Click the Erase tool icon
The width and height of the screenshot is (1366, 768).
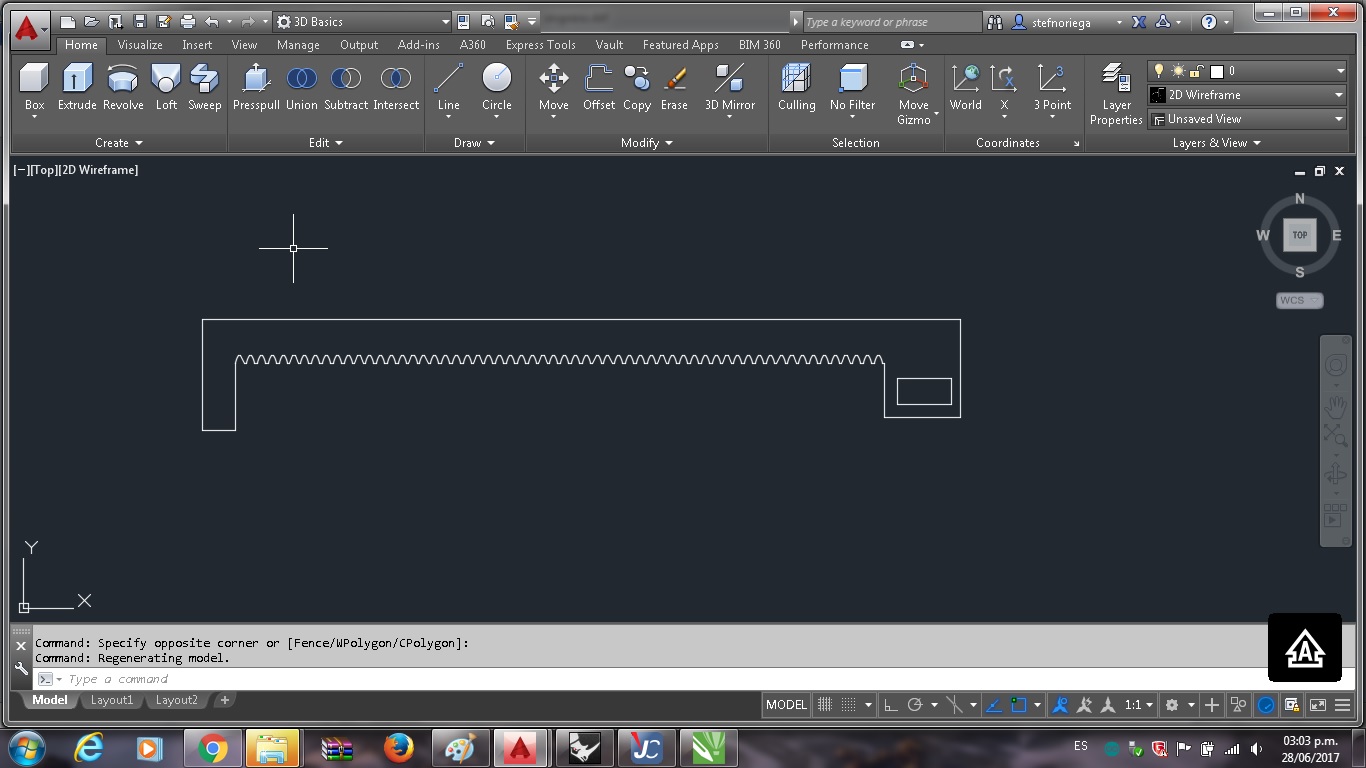(674, 88)
